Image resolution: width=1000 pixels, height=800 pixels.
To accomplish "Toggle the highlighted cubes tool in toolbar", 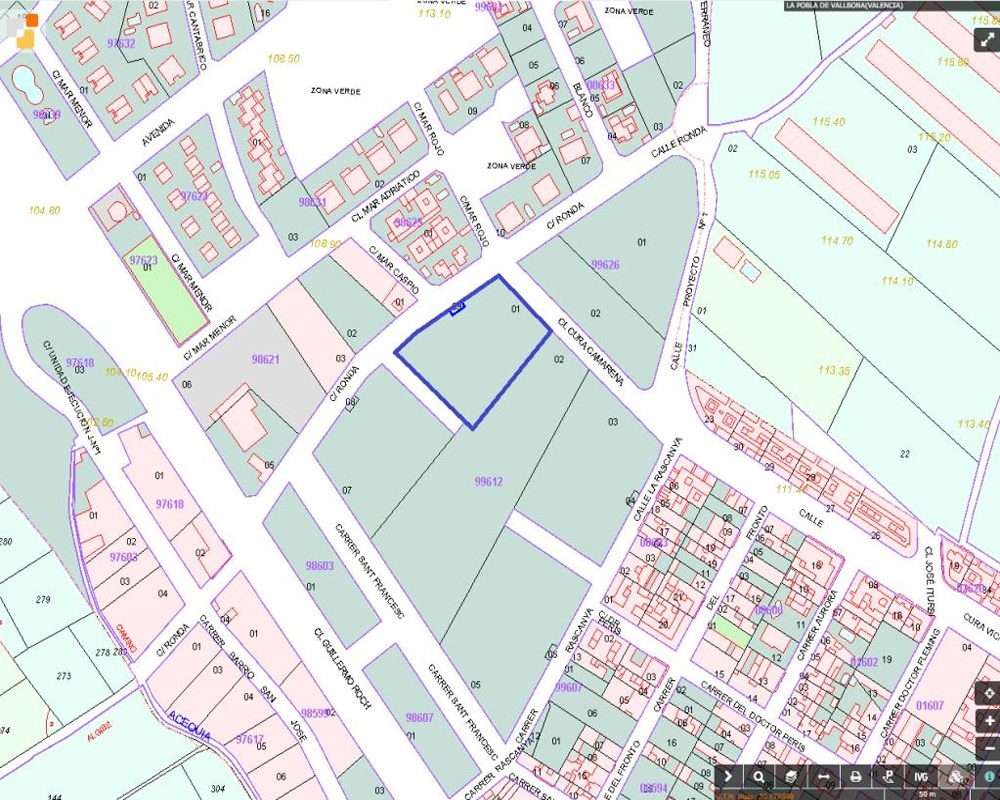I will (x=955, y=776).
